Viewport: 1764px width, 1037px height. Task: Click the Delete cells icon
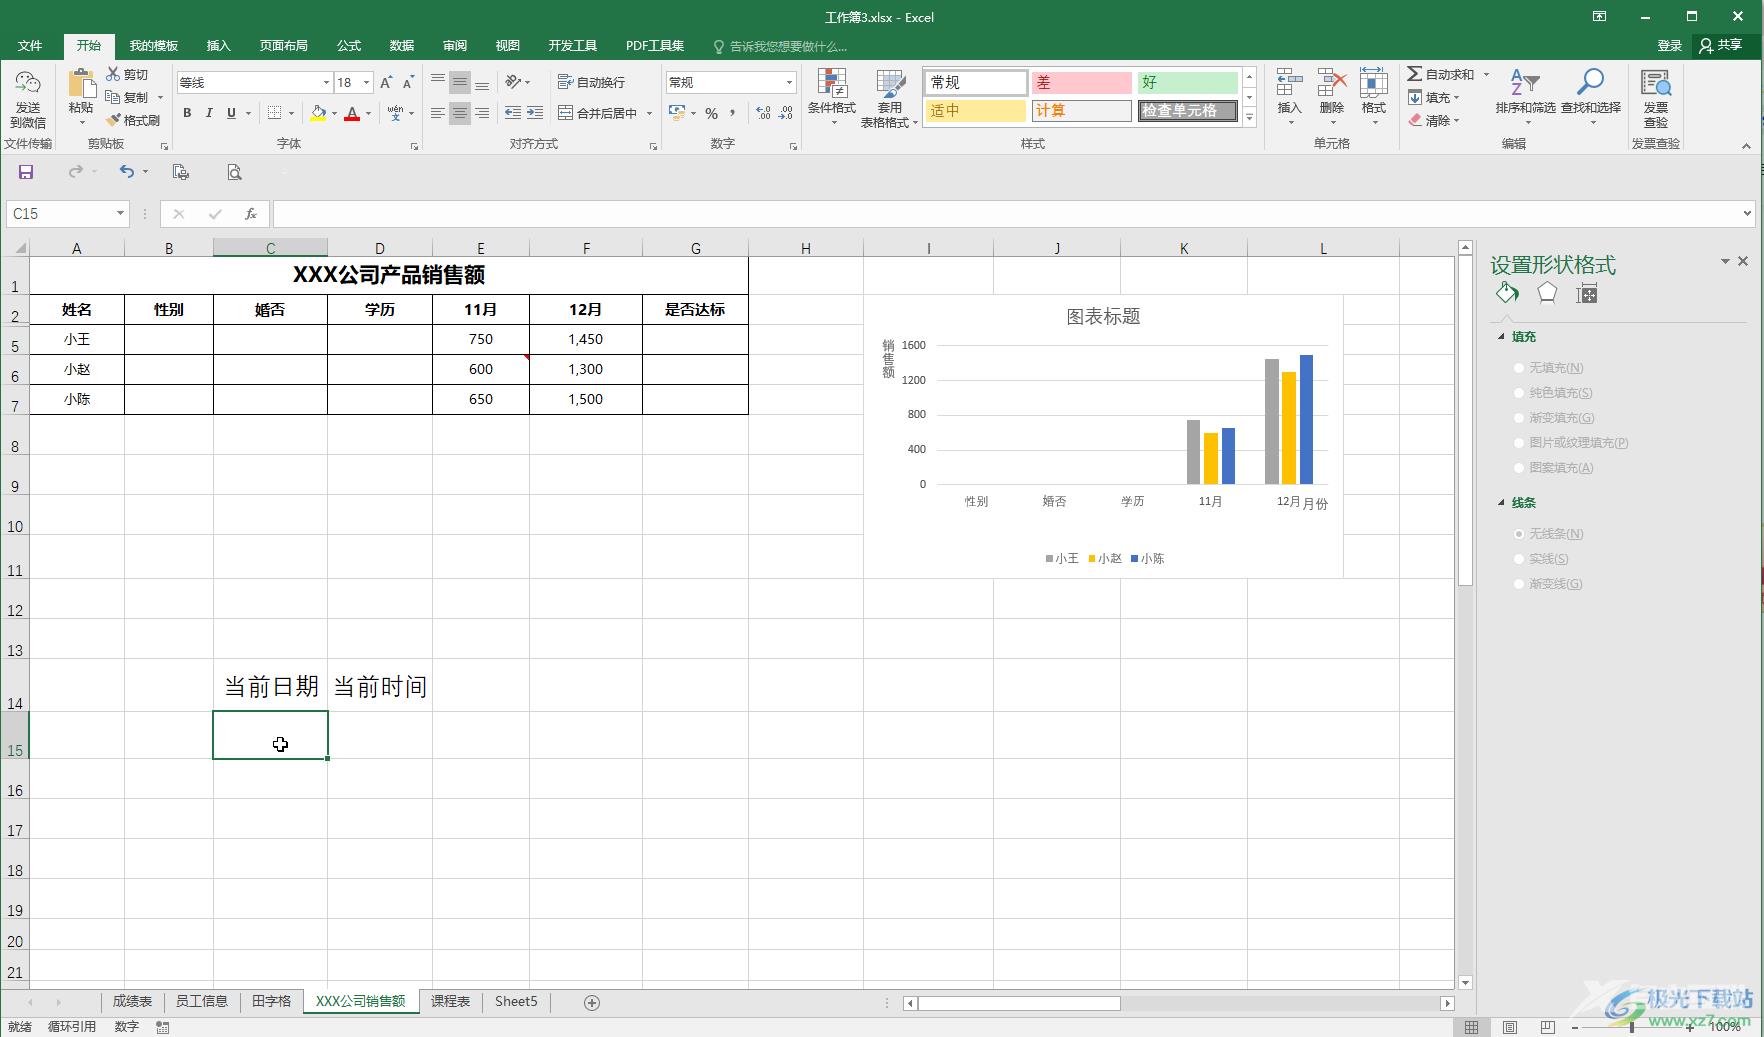[x=1332, y=84]
